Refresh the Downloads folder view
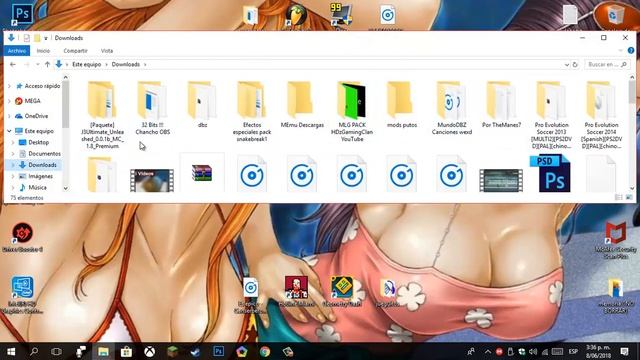Image resolution: width=640 pixels, height=360 pixels. tap(575, 64)
